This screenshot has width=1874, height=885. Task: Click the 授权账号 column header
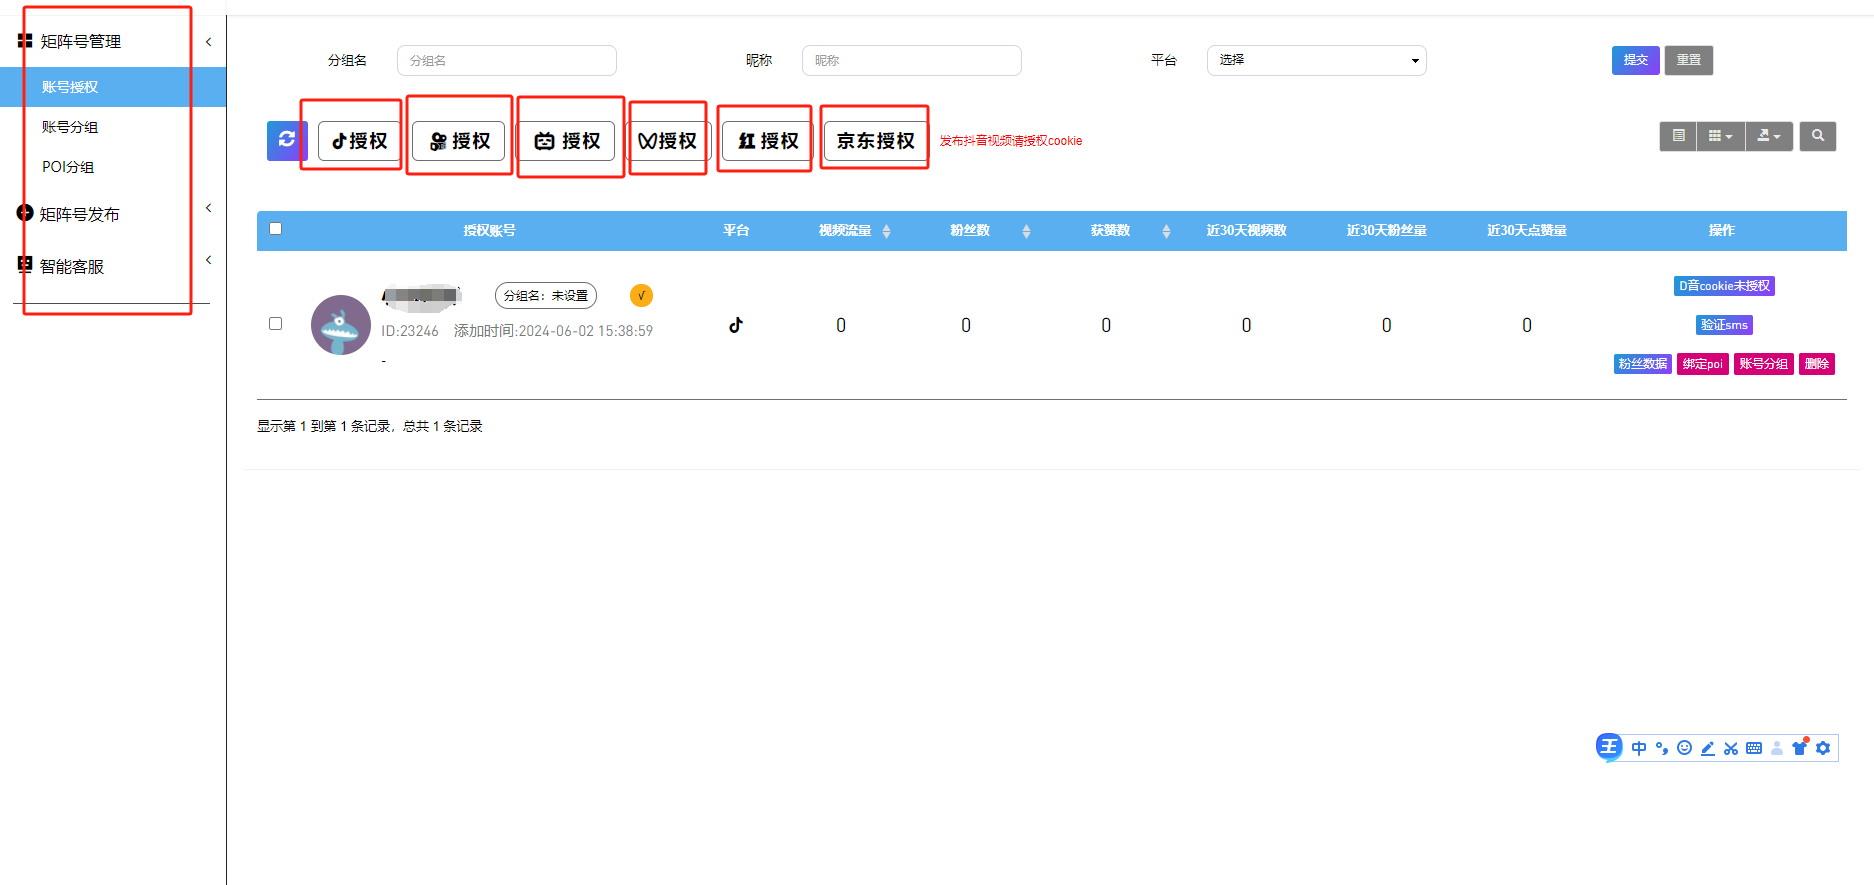(489, 230)
